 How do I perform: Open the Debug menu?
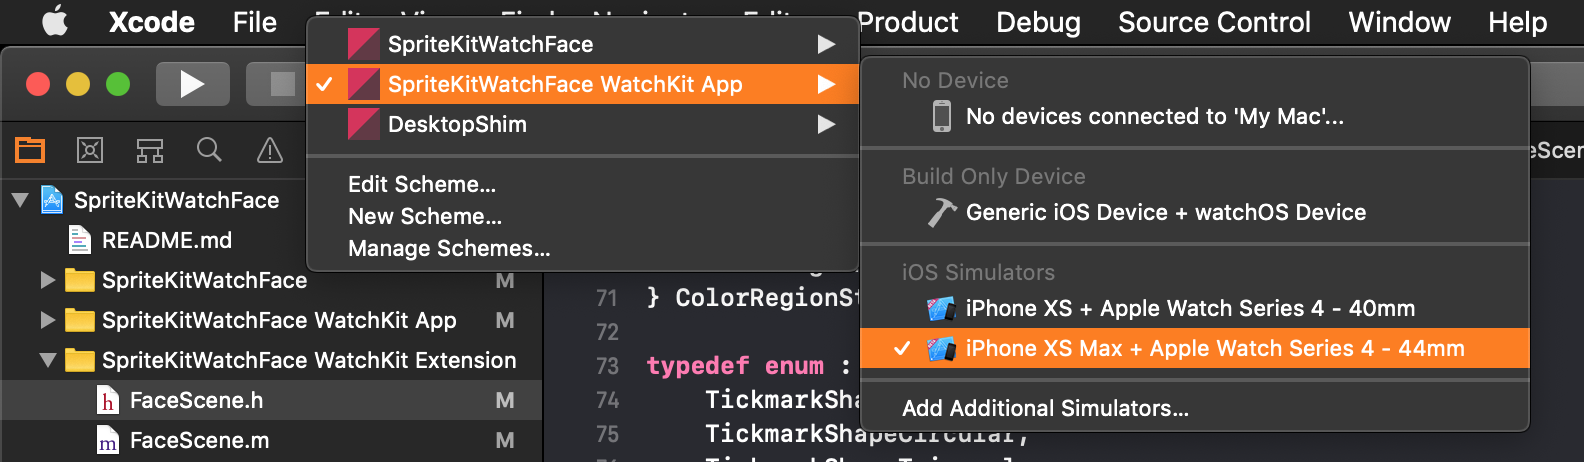(1038, 22)
